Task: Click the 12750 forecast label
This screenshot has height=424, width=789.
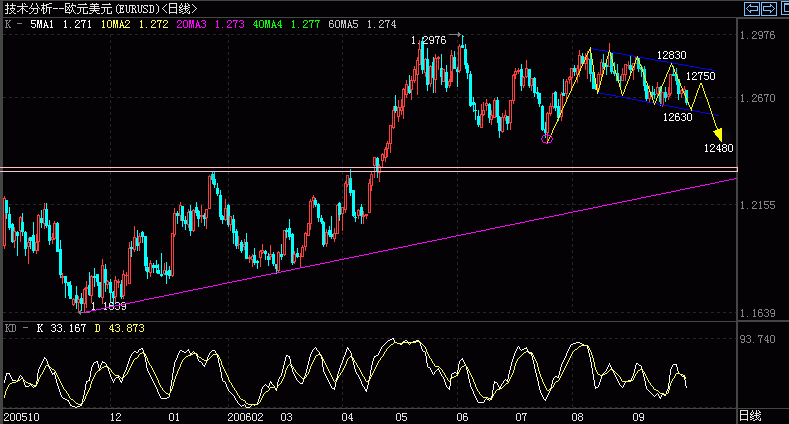Action: 700,76
